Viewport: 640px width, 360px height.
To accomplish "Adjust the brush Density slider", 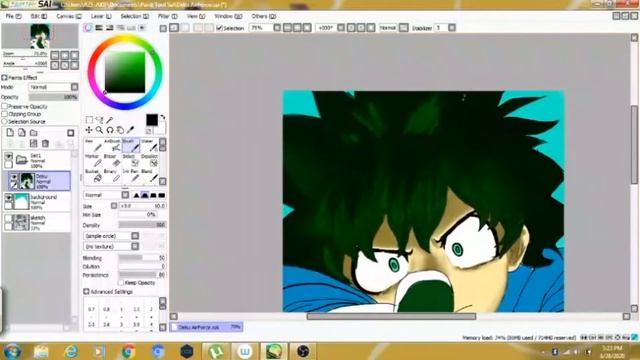I will coord(142,225).
